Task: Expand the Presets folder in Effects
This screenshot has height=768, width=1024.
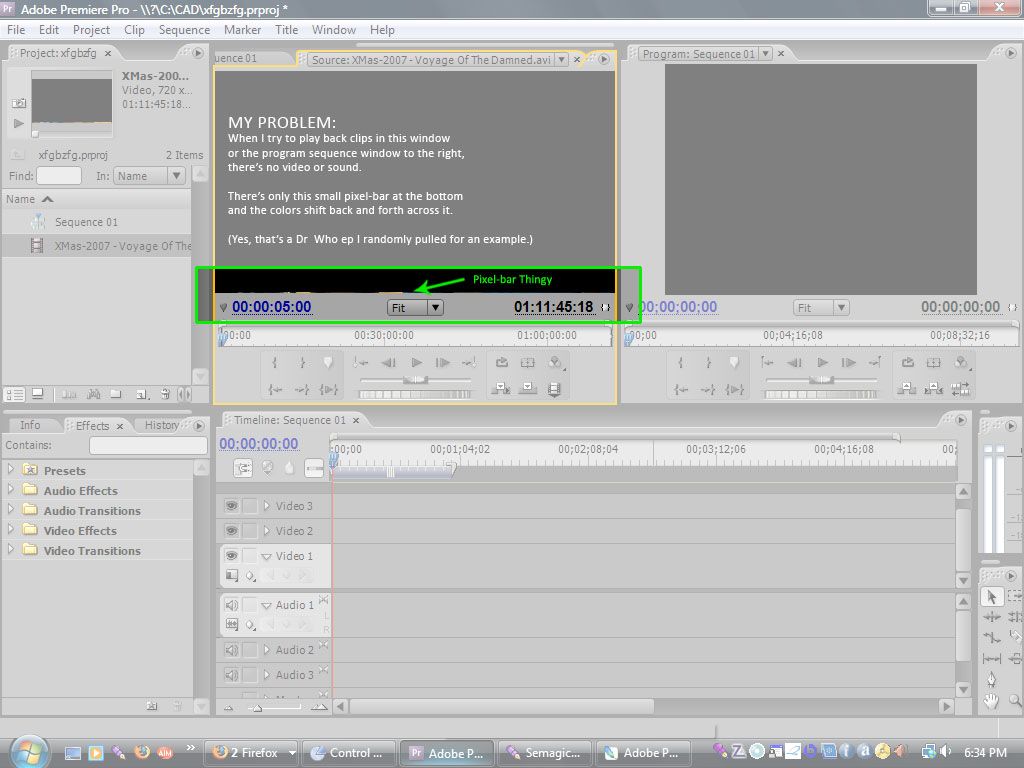Action: click(10, 469)
